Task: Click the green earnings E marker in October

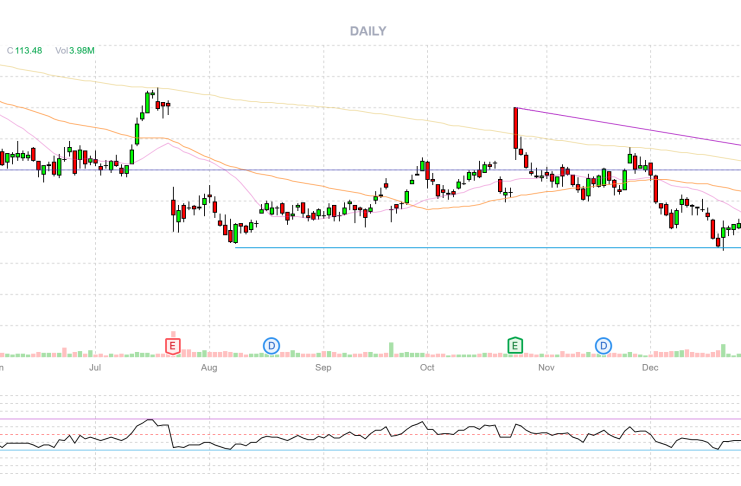Action: (515, 345)
